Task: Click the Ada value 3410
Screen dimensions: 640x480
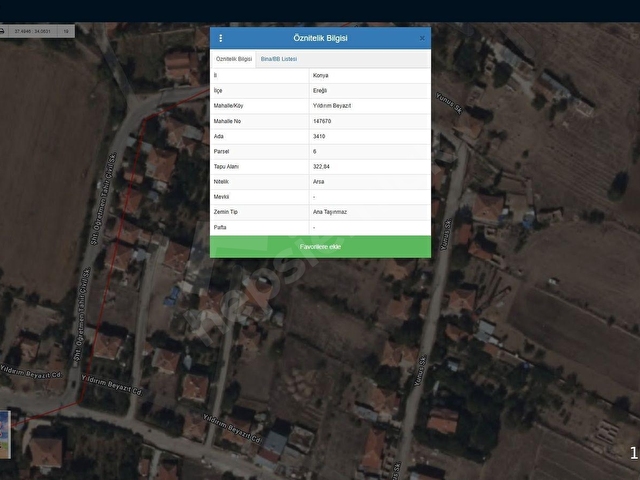Action: pos(319,136)
